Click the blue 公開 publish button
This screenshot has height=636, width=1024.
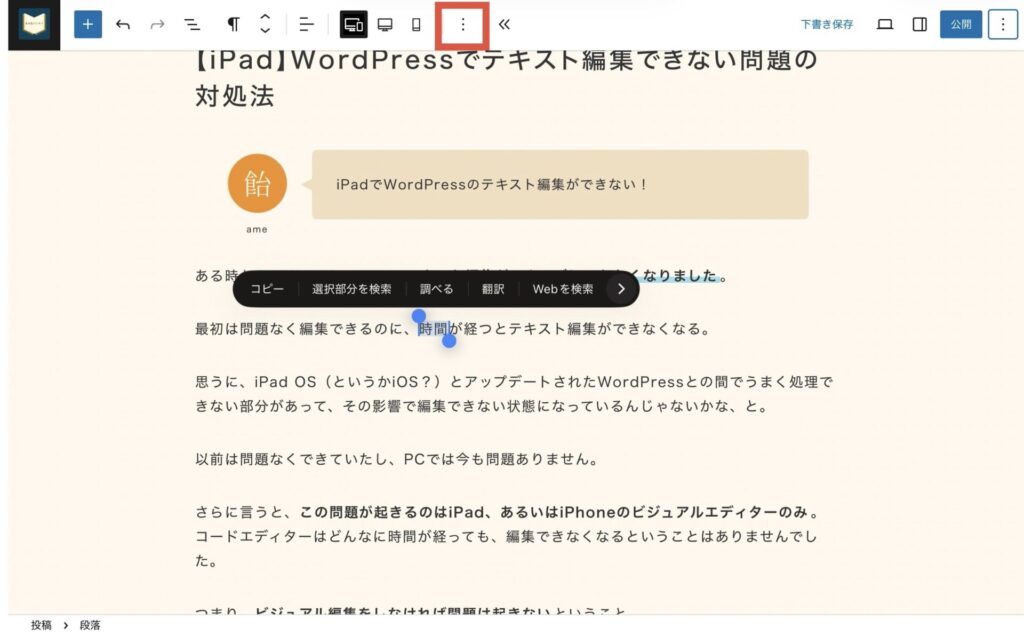pos(961,25)
